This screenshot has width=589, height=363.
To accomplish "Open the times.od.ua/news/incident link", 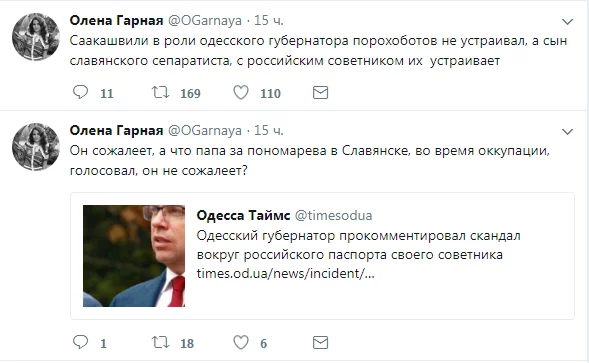I will point(285,274).
